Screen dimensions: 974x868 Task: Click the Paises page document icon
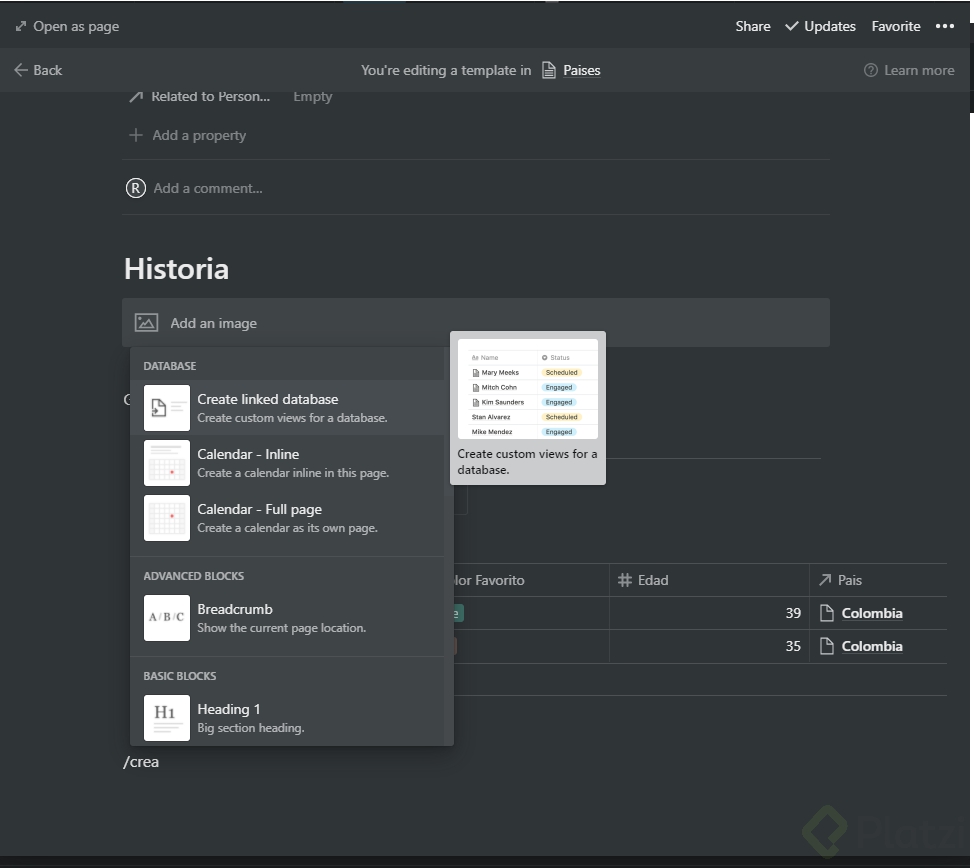[x=549, y=70]
